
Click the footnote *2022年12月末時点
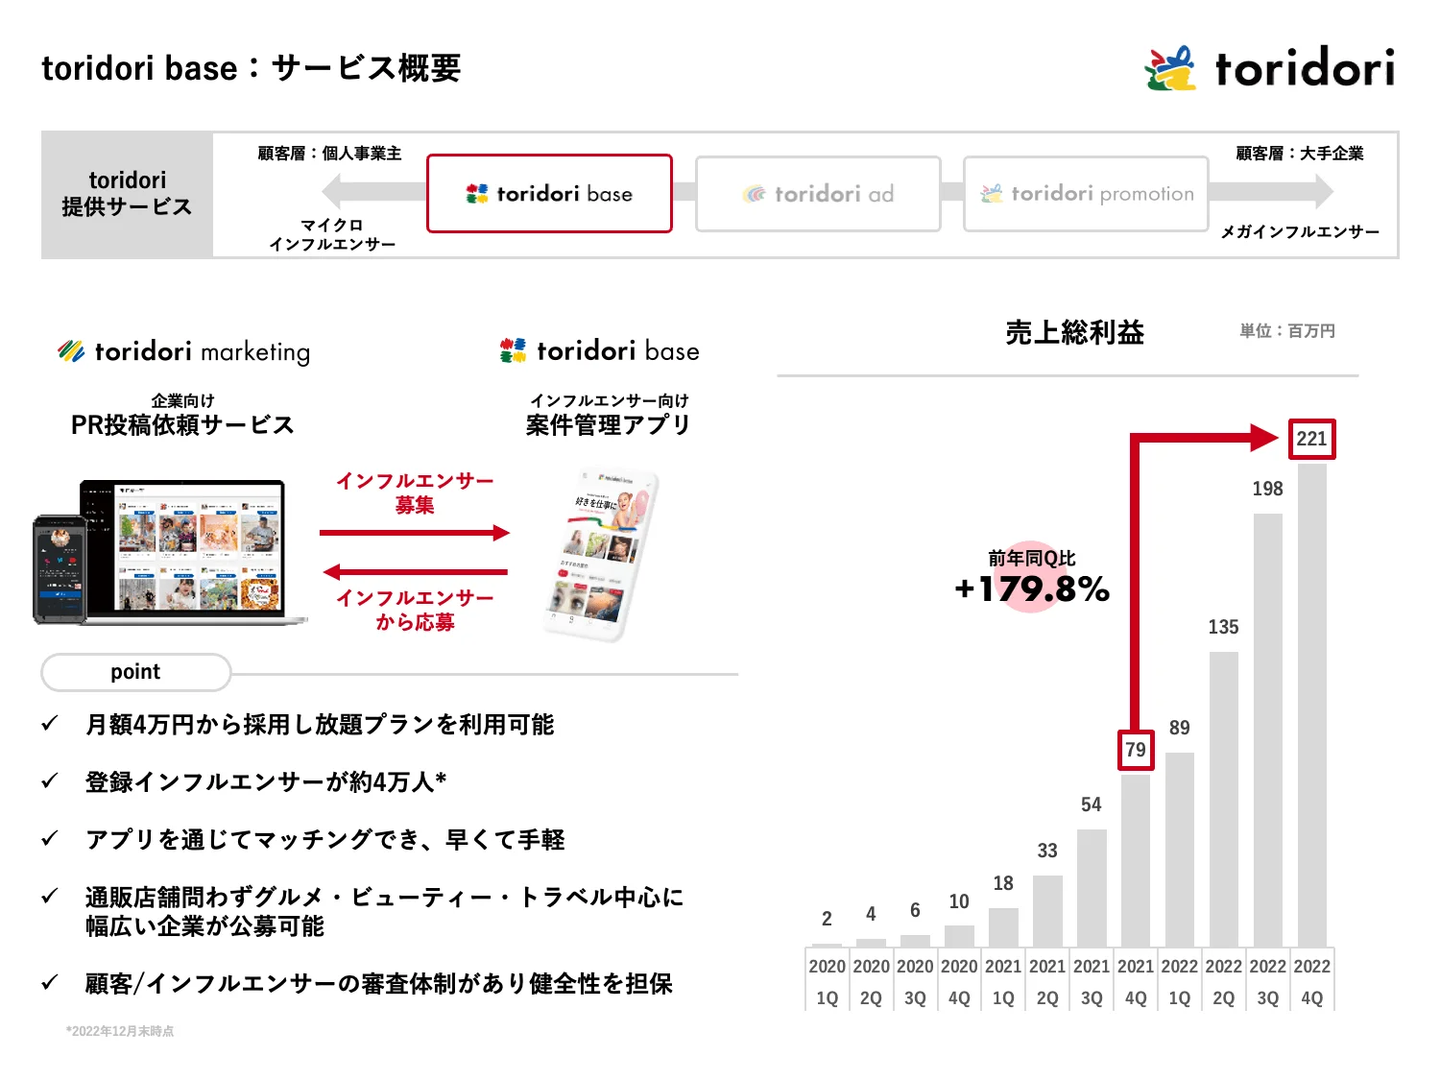120,1031
